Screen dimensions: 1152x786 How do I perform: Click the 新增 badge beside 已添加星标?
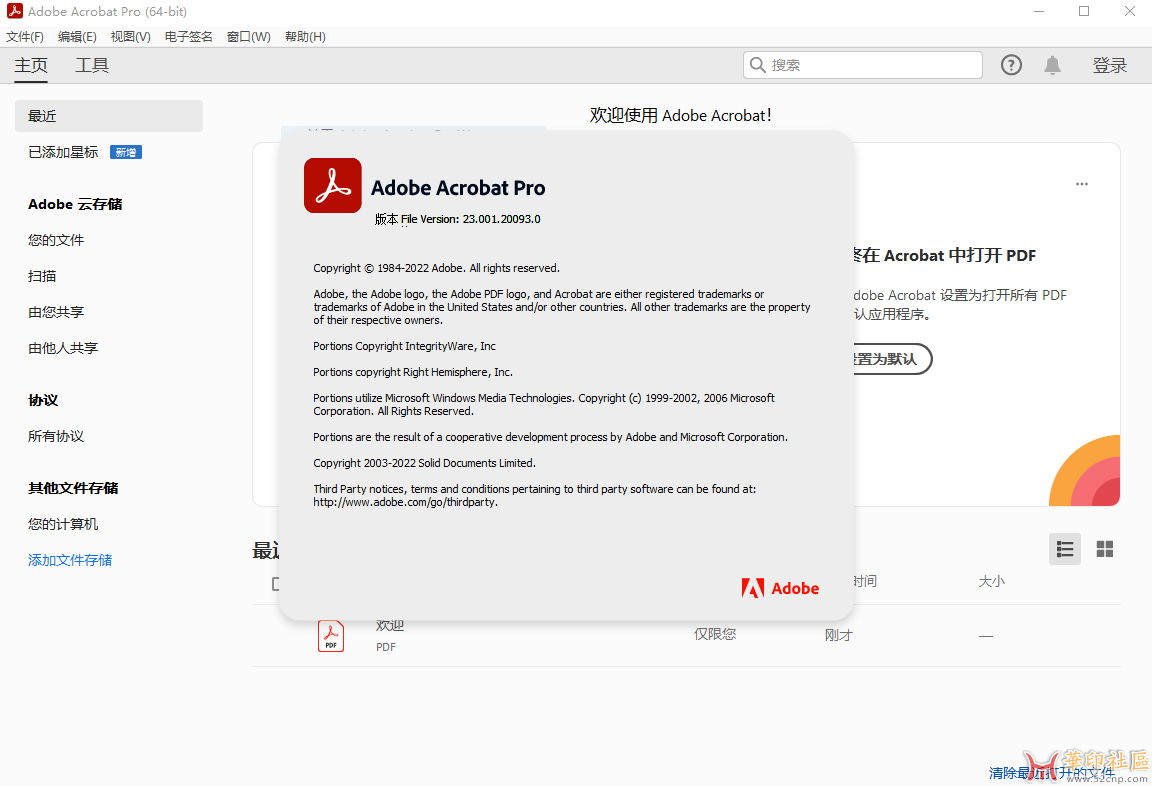[x=126, y=152]
